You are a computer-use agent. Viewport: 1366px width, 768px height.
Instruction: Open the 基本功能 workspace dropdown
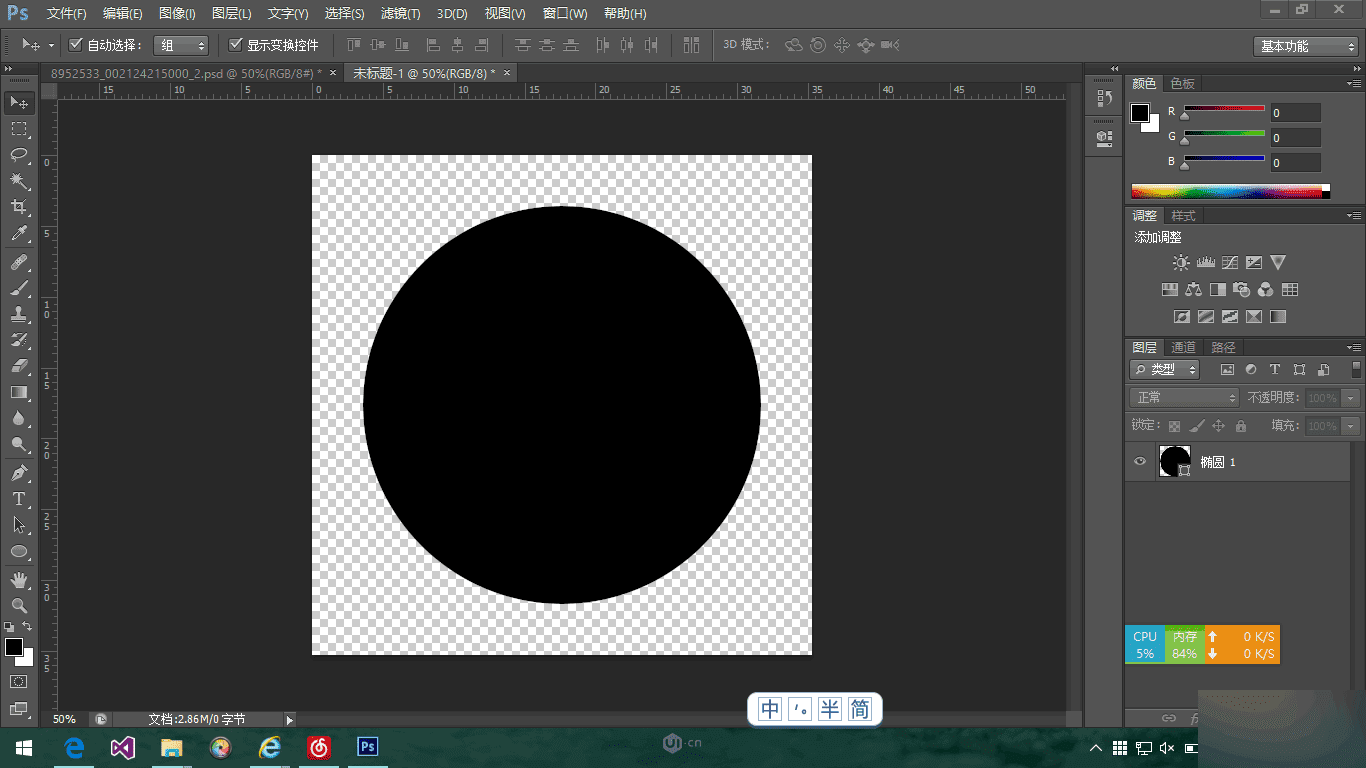pyautogui.click(x=1306, y=46)
